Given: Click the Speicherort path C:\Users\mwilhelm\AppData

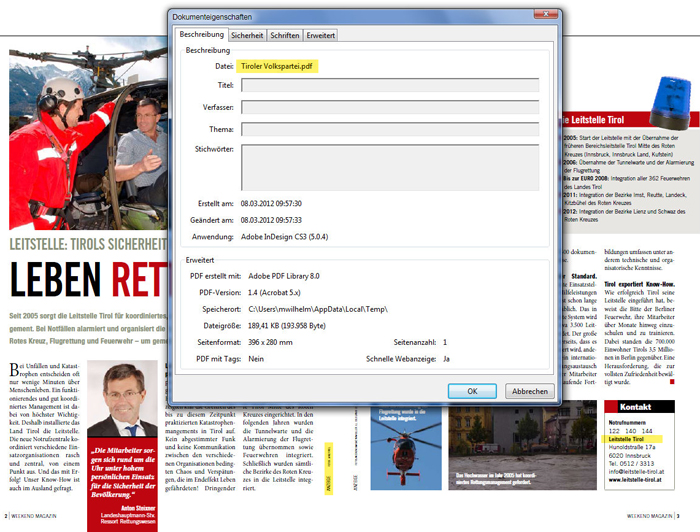Looking at the screenshot, I should click(x=317, y=309).
